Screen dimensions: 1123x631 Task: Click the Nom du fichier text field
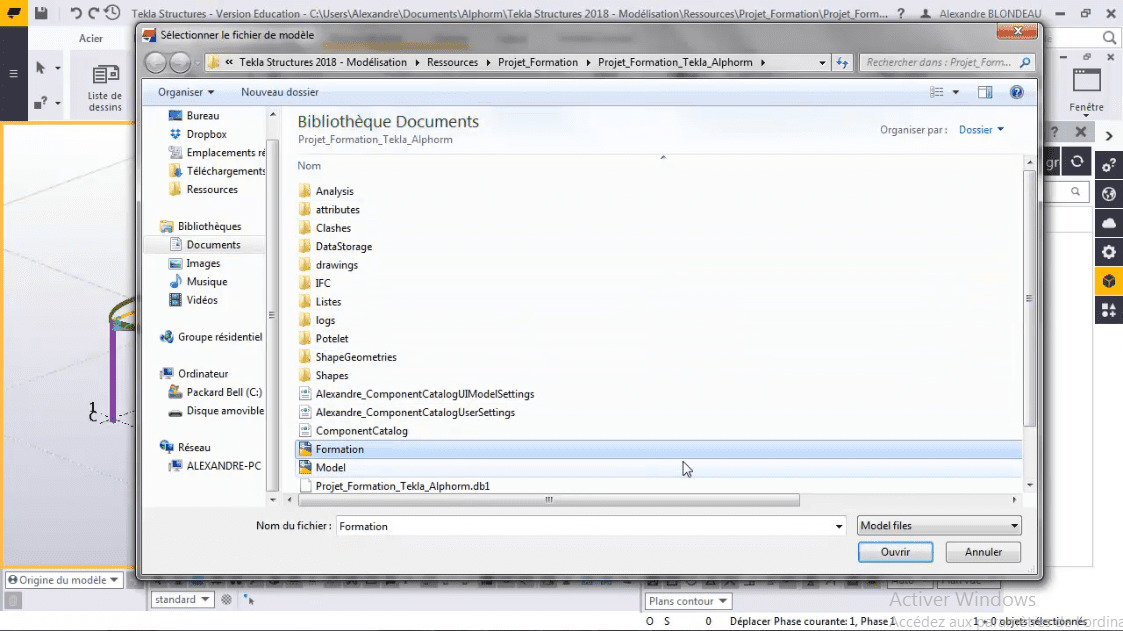(x=584, y=526)
